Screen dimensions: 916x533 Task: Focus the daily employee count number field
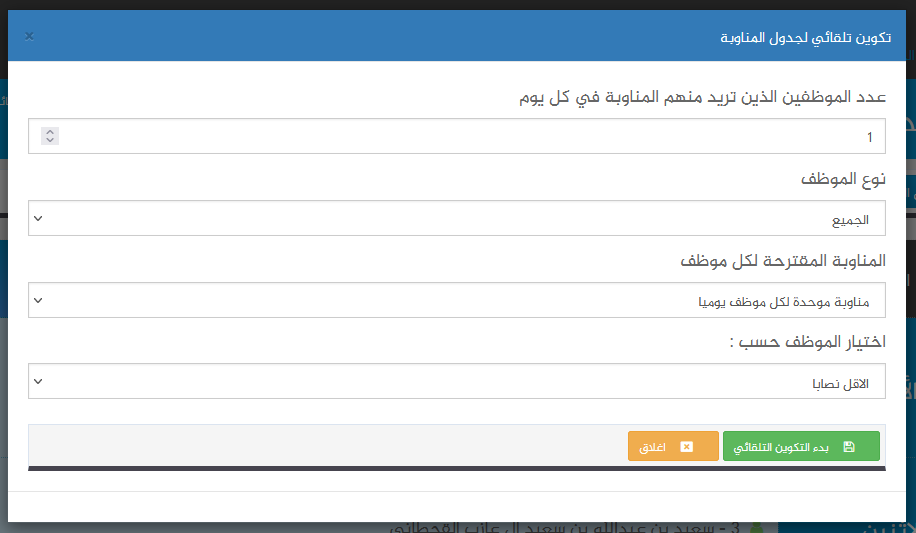tap(457, 136)
